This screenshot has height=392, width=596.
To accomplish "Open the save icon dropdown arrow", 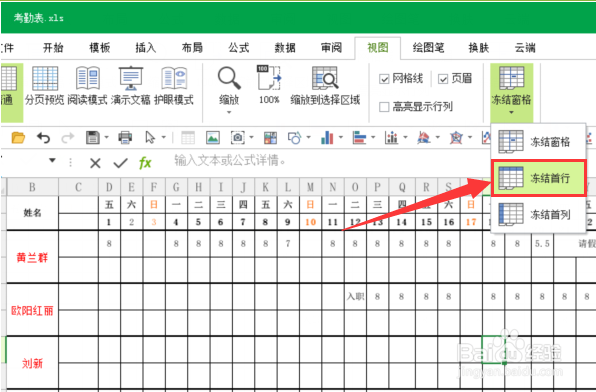I will coord(106,137).
